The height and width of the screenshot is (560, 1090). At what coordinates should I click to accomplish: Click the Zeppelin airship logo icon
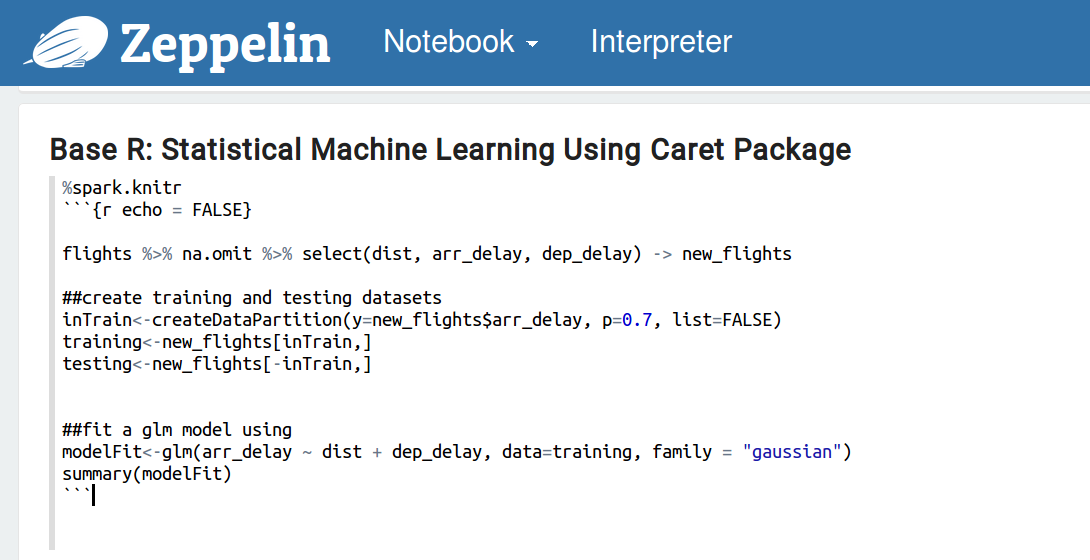(x=67, y=43)
